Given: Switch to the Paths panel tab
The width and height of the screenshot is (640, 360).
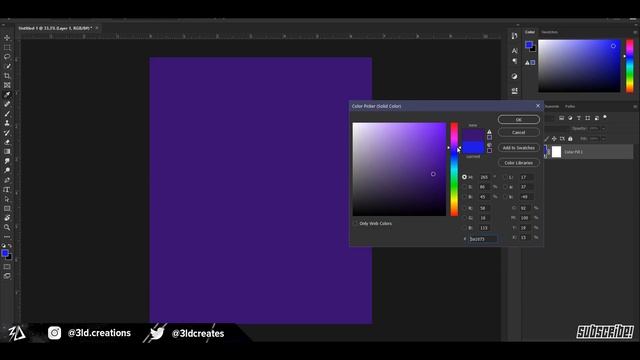Looking at the screenshot, I should click(570, 107).
